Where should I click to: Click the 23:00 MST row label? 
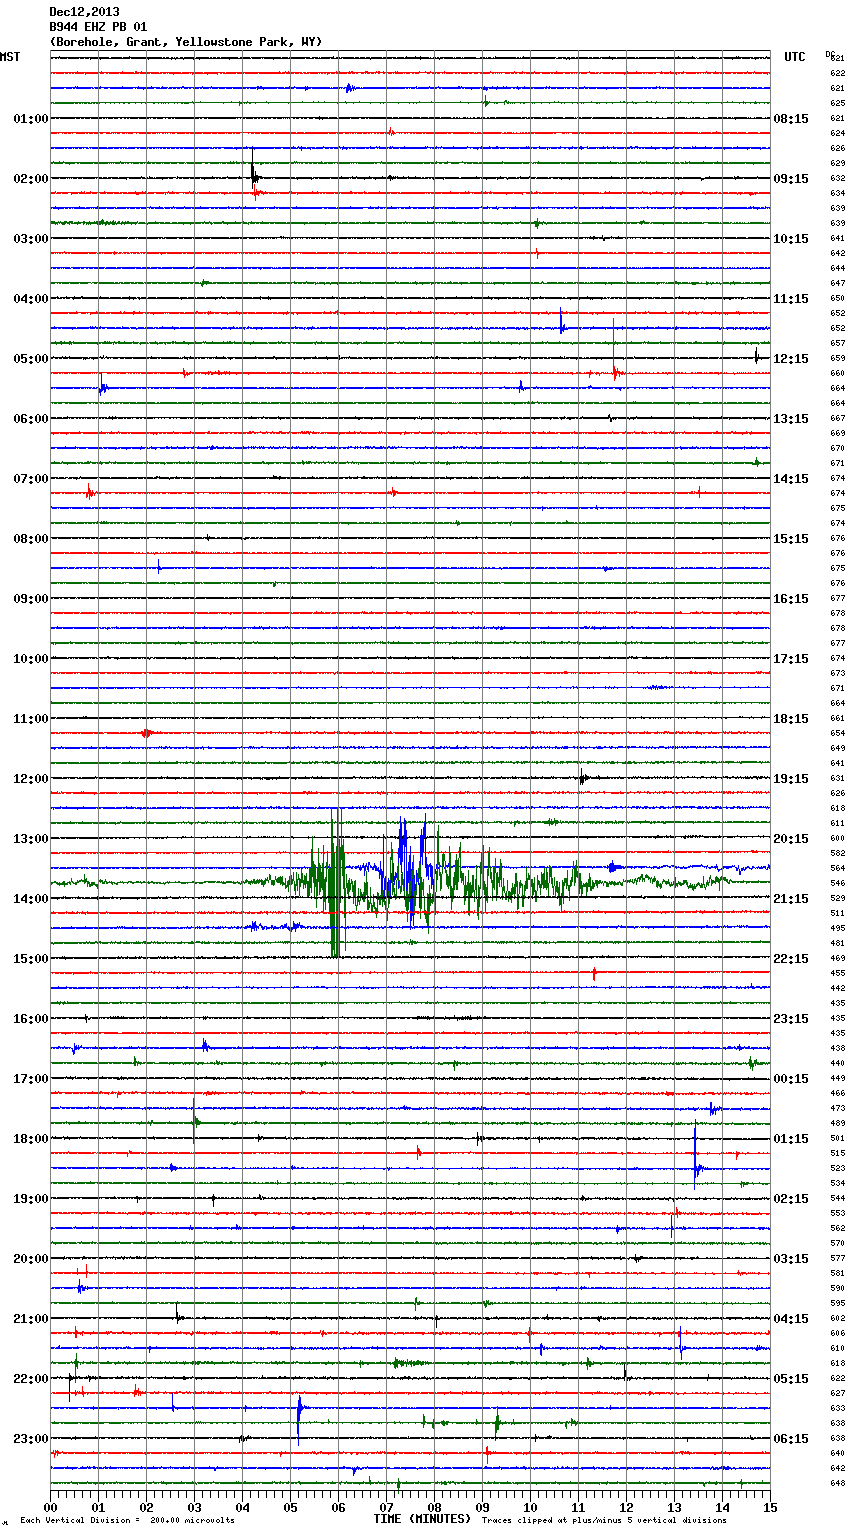pos(31,1438)
